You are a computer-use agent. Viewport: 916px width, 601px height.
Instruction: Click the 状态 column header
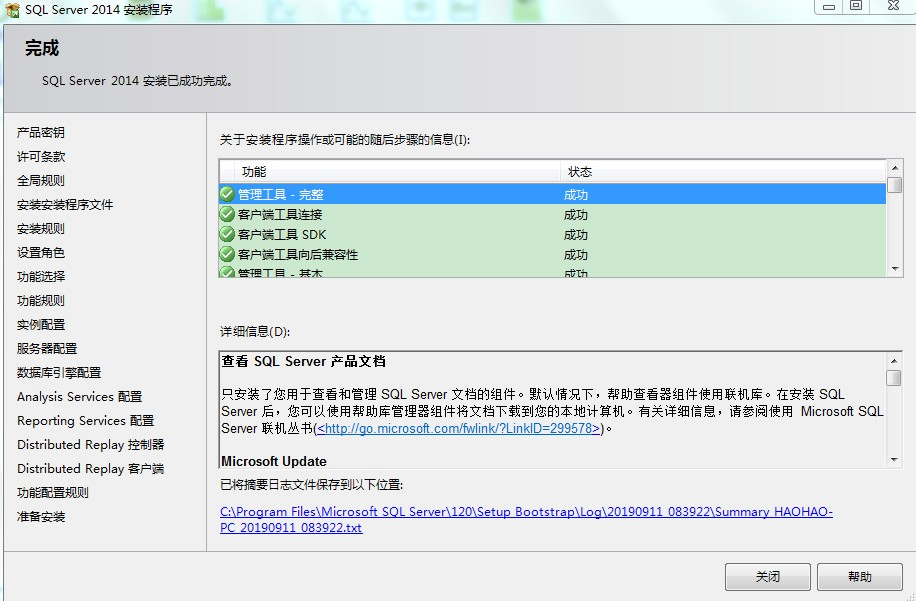(x=723, y=172)
